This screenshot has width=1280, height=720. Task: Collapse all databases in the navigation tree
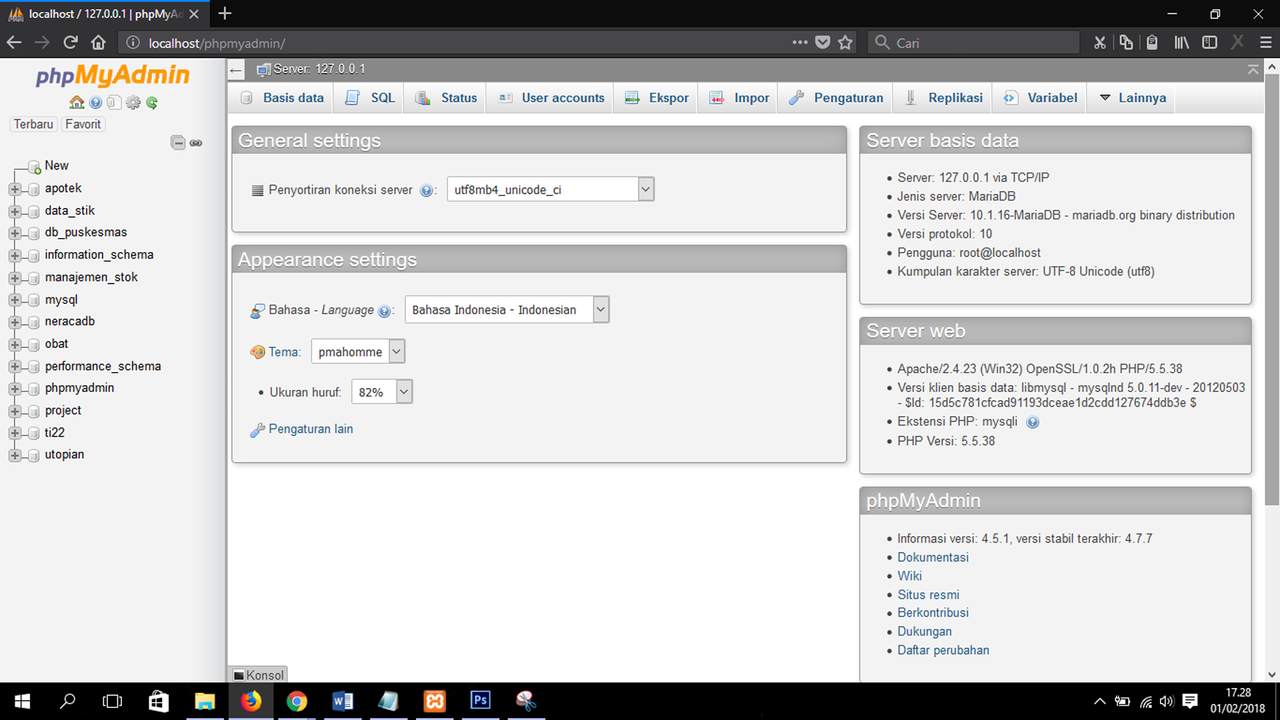tap(178, 143)
